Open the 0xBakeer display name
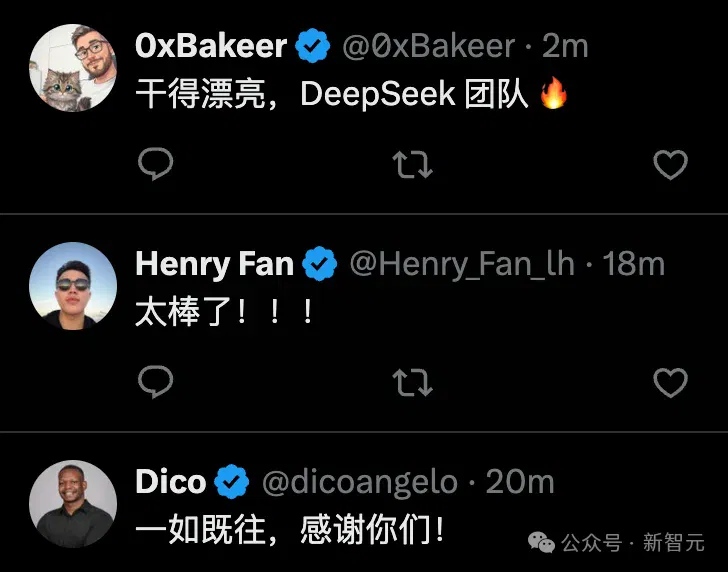Viewport: 728px width, 572px height. tap(211, 46)
